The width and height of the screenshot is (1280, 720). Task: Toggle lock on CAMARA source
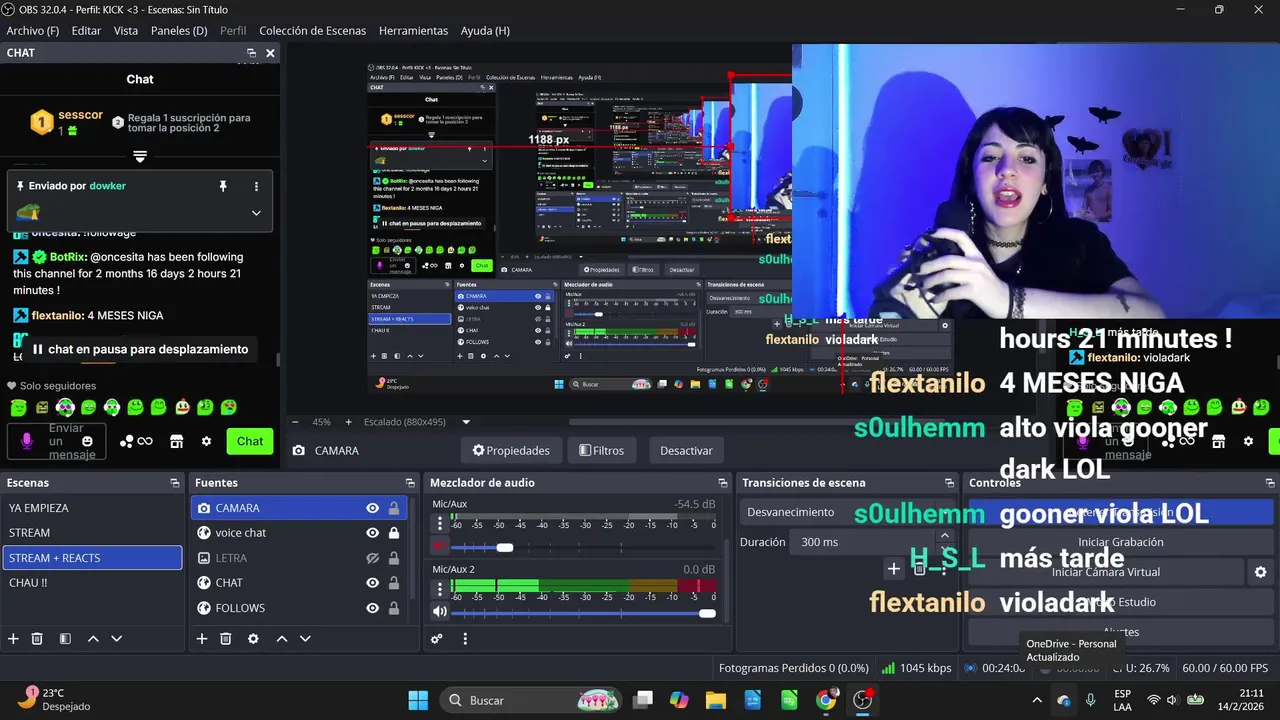[394, 508]
